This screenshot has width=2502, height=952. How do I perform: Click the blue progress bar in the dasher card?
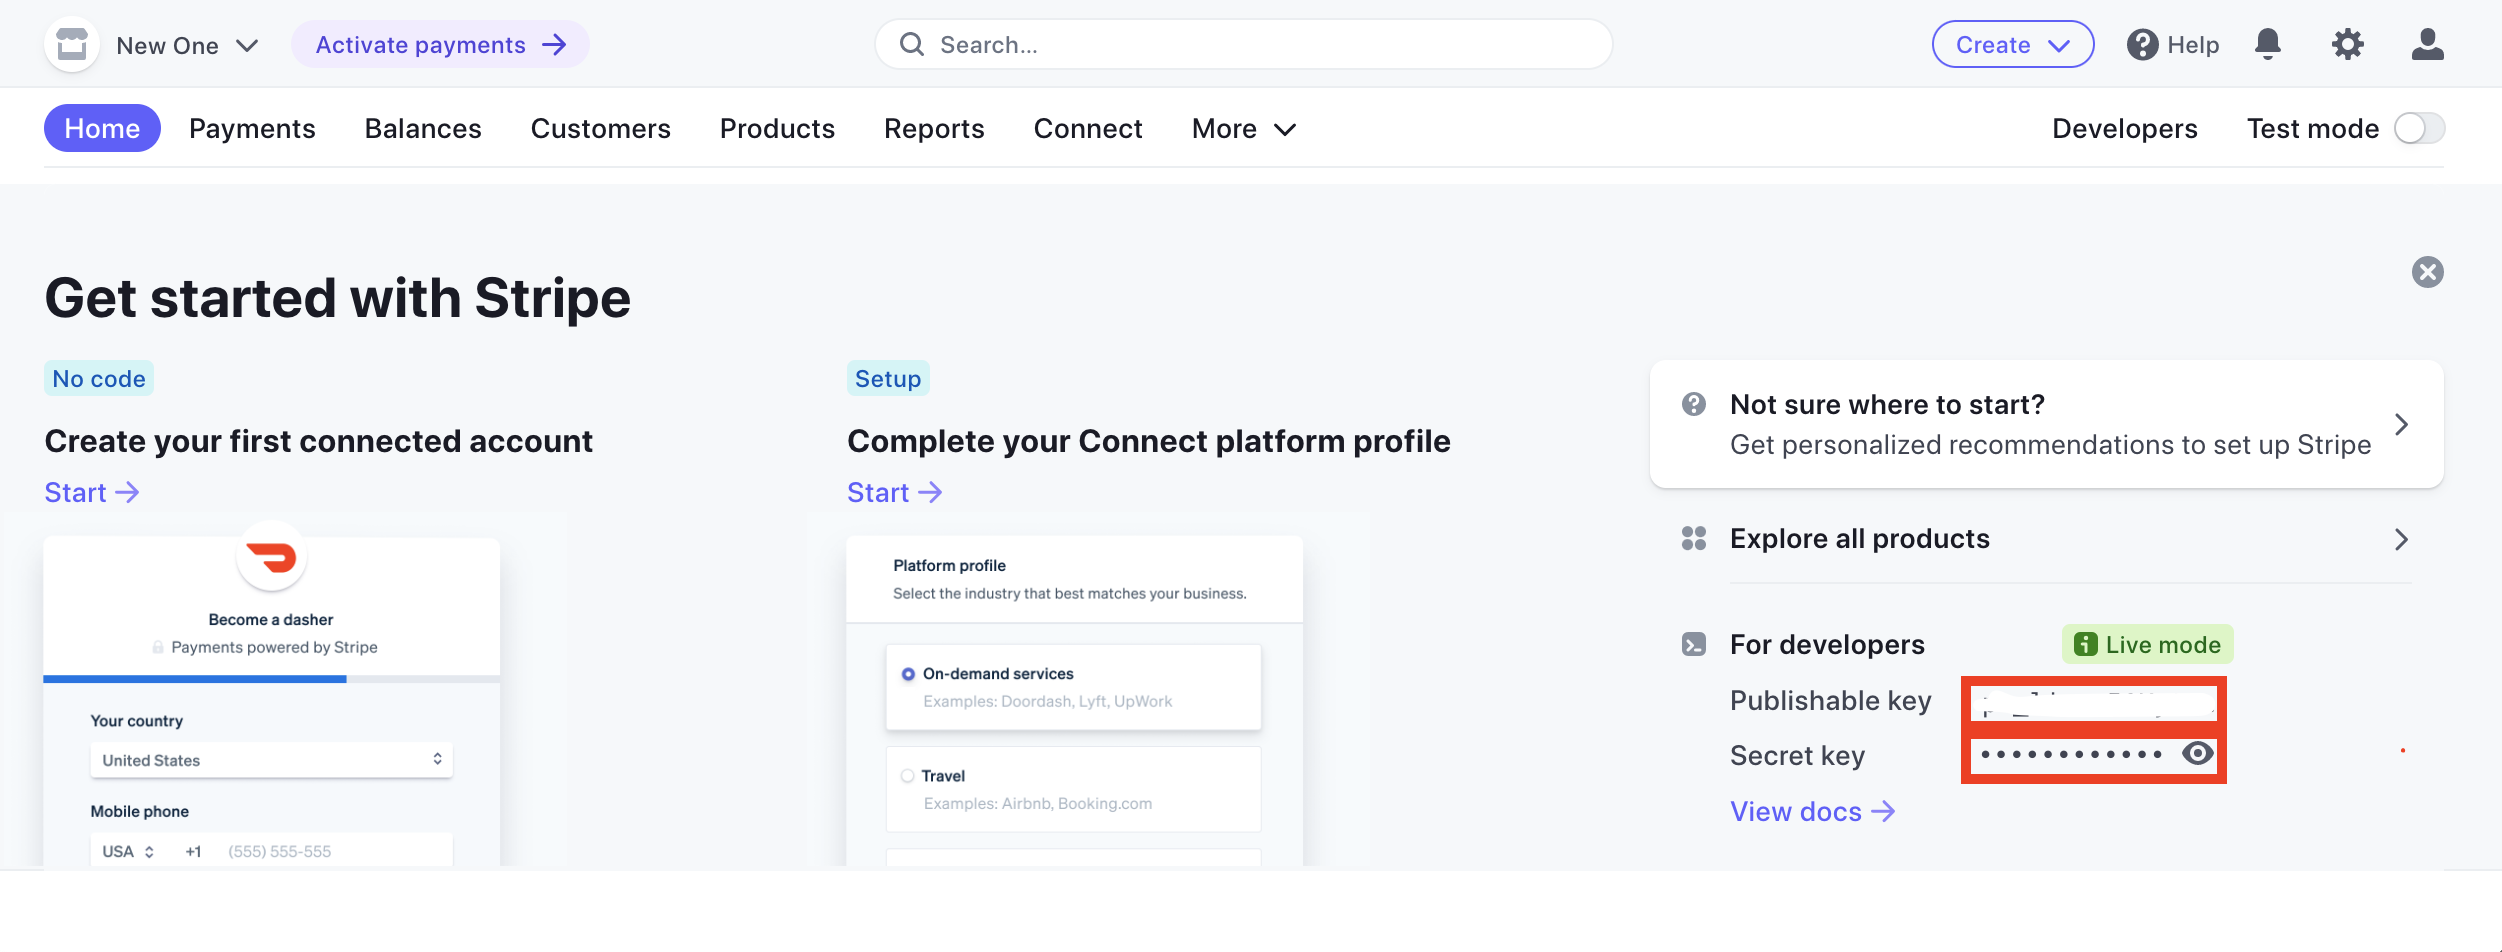tap(195, 677)
